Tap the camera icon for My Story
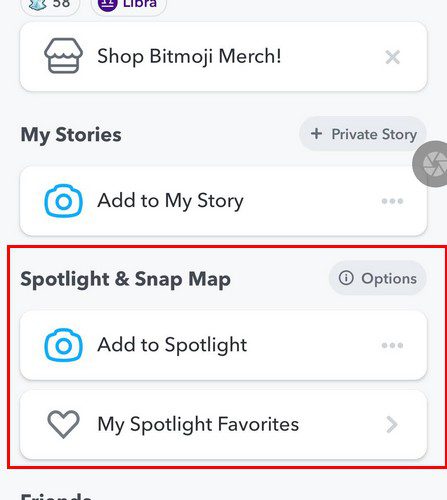This screenshot has height=500, width=447. 63,201
